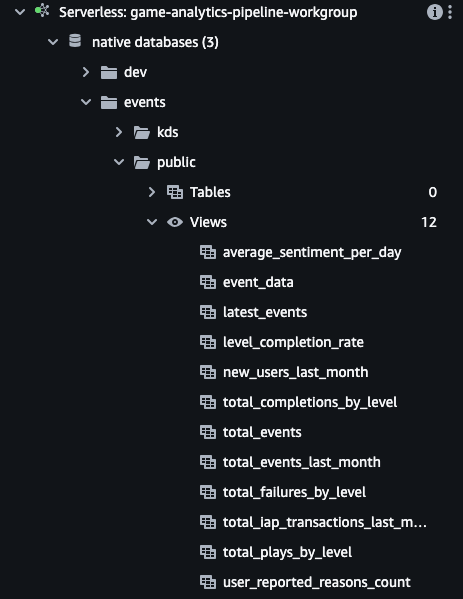
Task: Click the dev database folder icon
Action: point(109,72)
